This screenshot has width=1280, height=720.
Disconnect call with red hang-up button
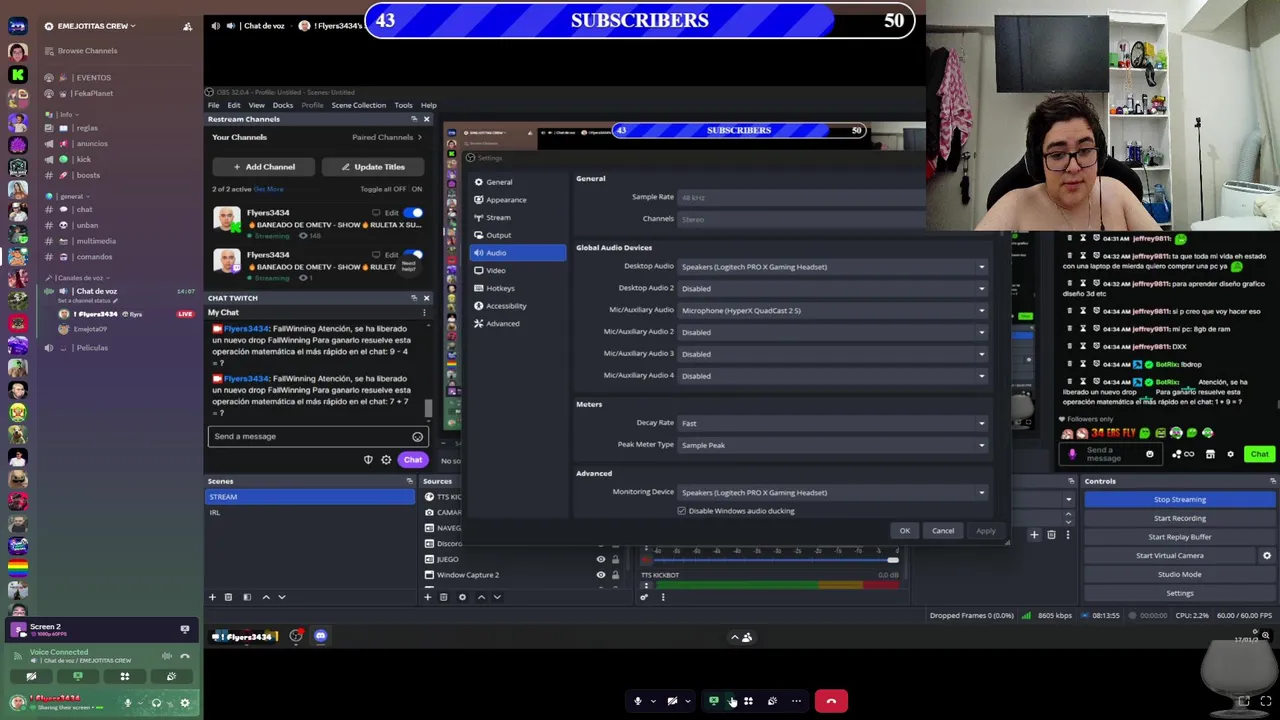tap(831, 701)
